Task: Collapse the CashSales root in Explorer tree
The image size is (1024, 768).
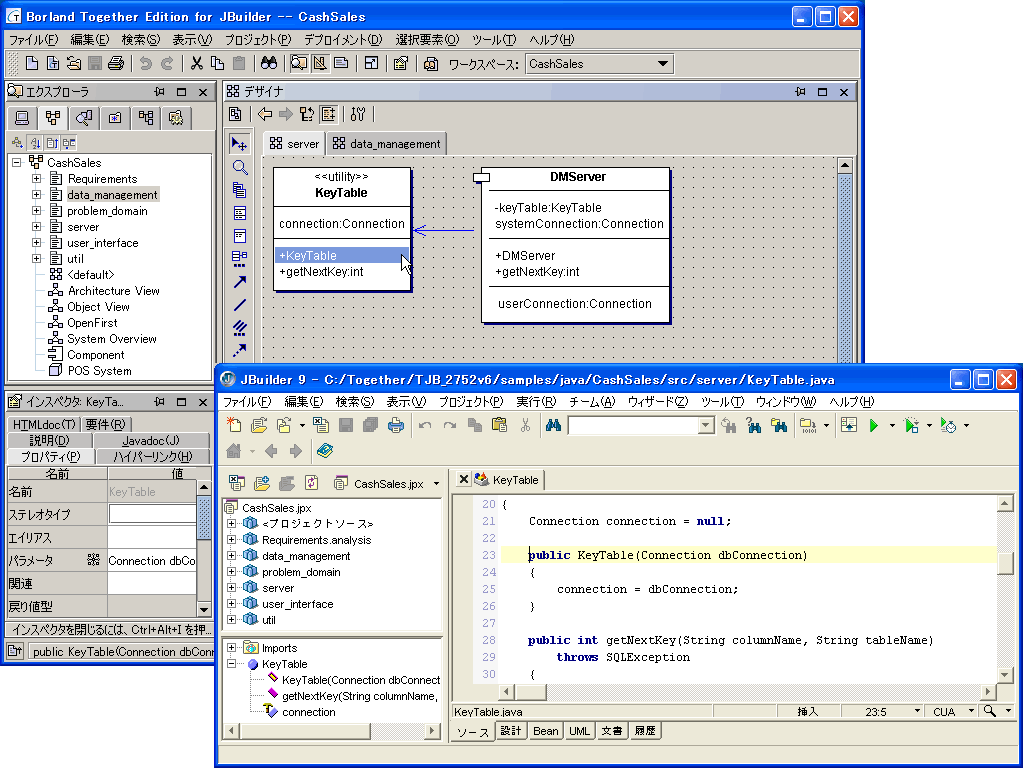Action: (x=17, y=163)
